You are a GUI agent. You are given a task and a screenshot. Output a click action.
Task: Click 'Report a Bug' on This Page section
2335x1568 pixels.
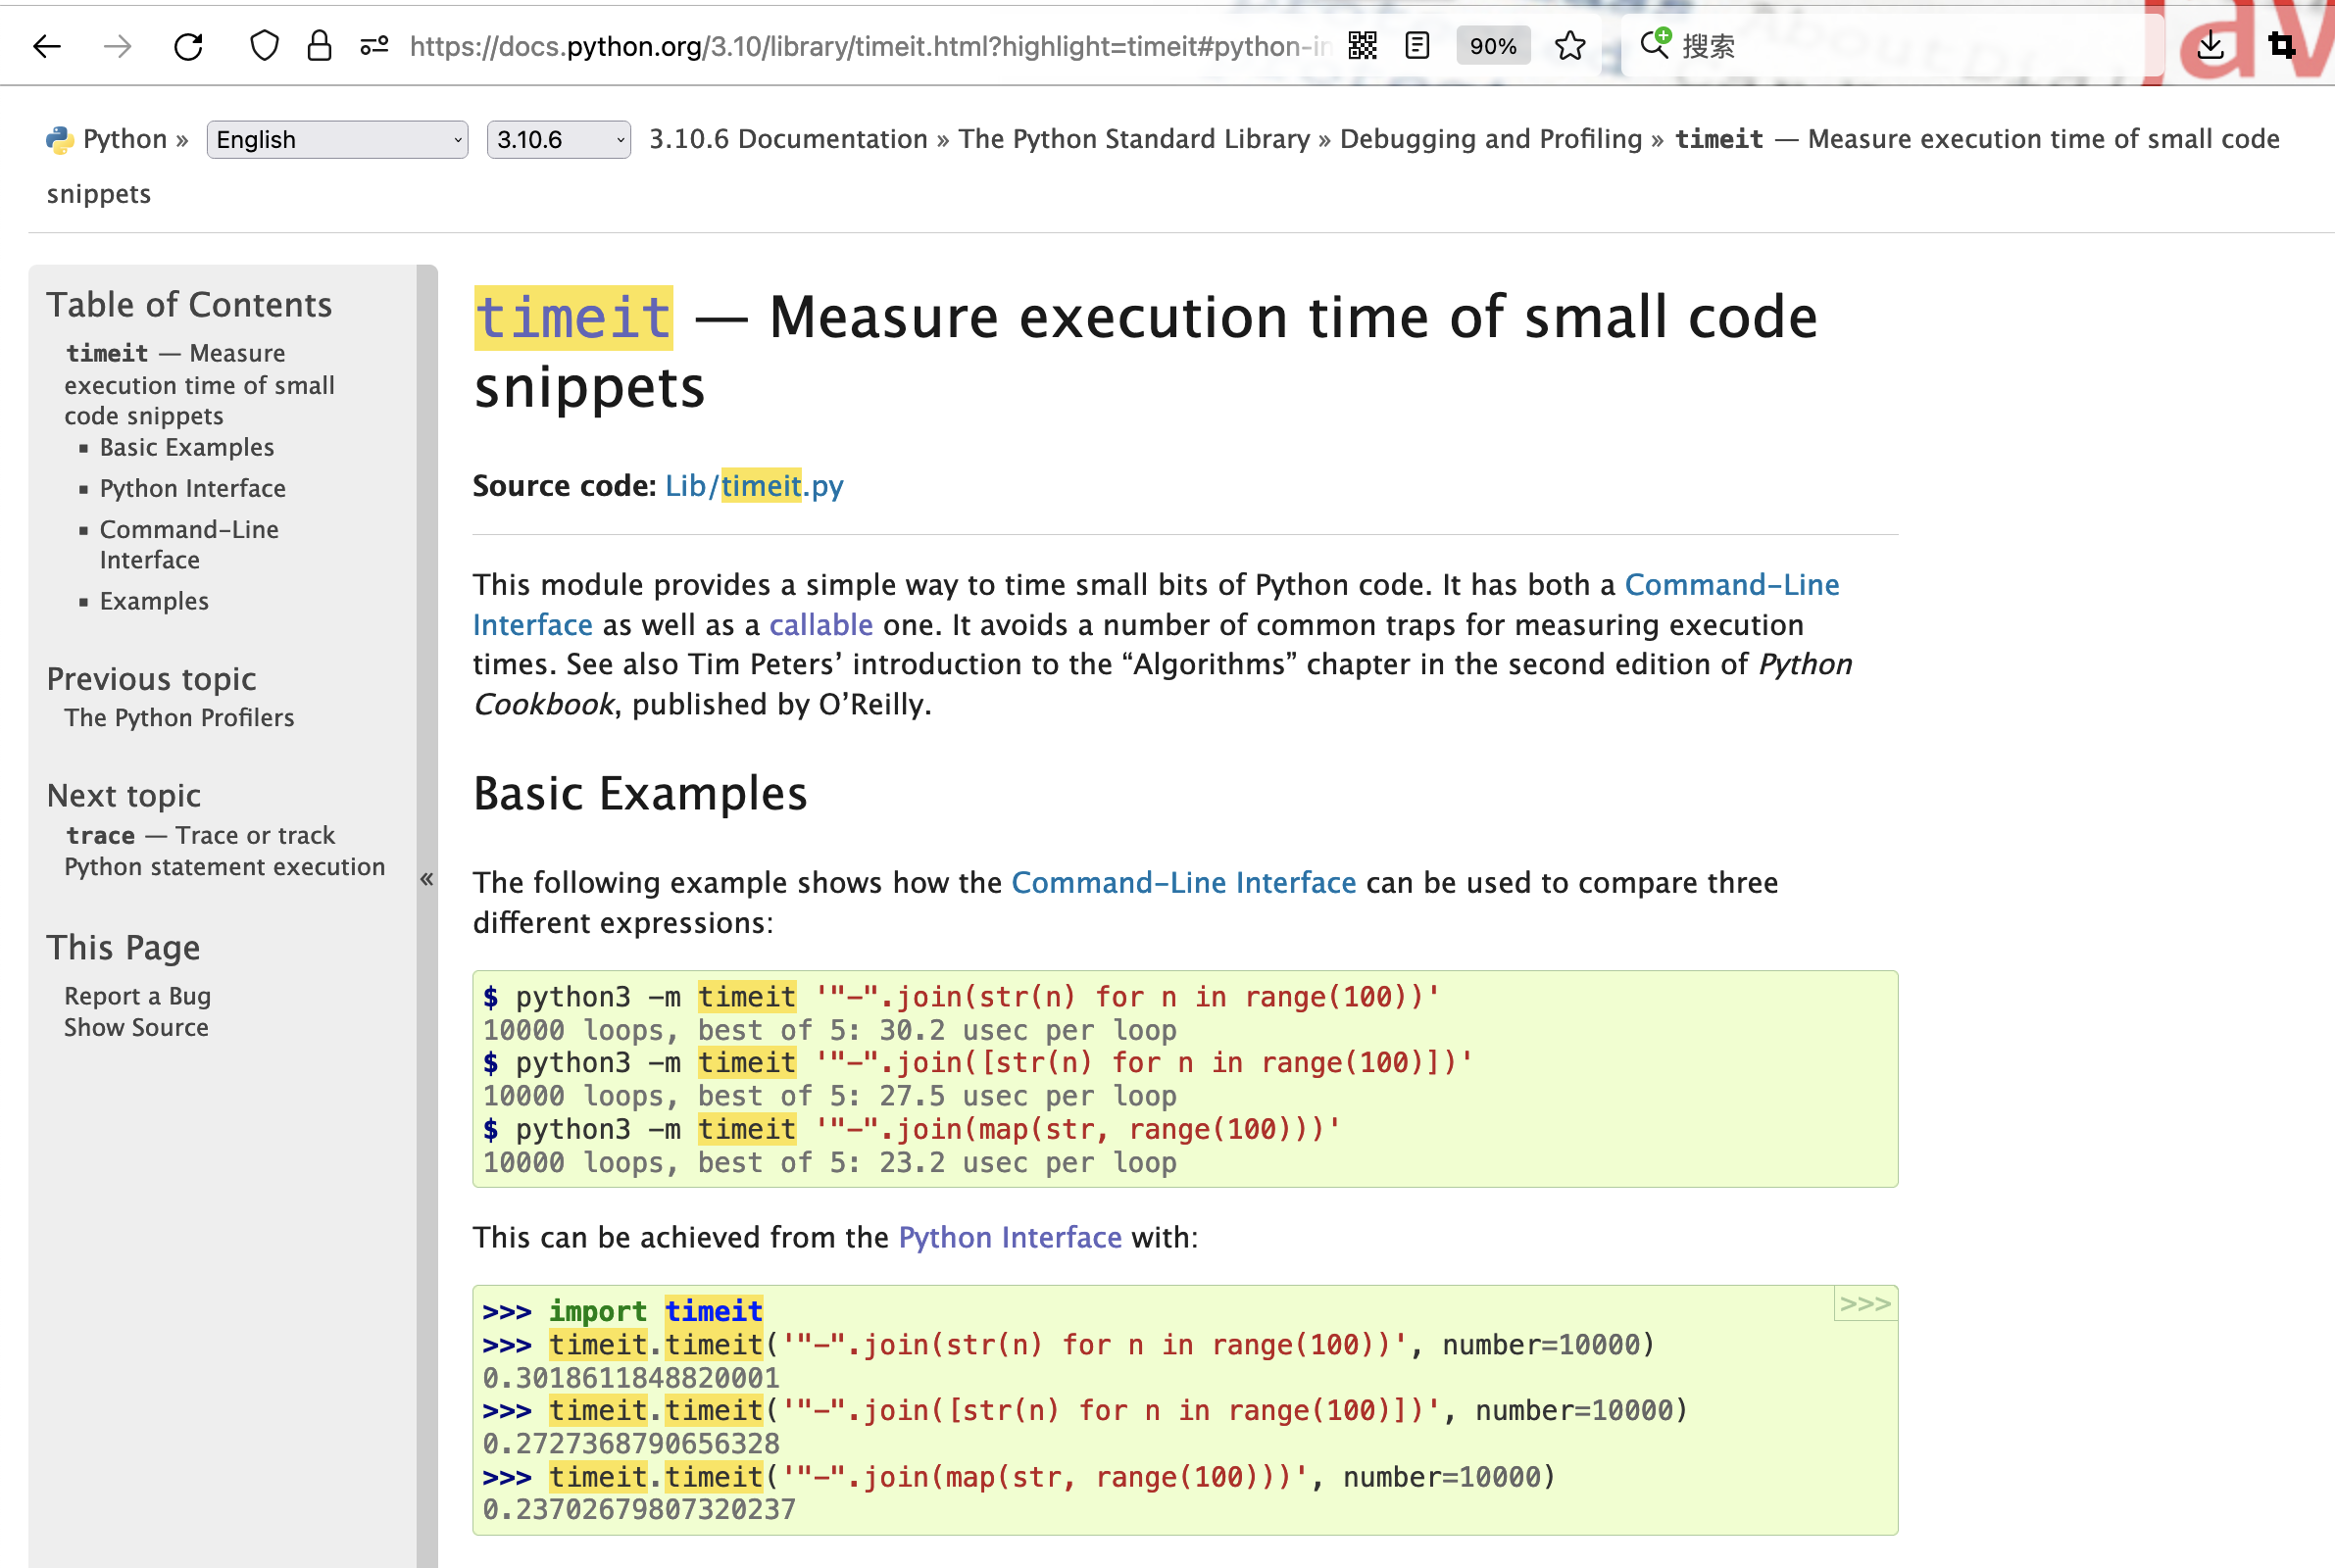click(x=138, y=994)
